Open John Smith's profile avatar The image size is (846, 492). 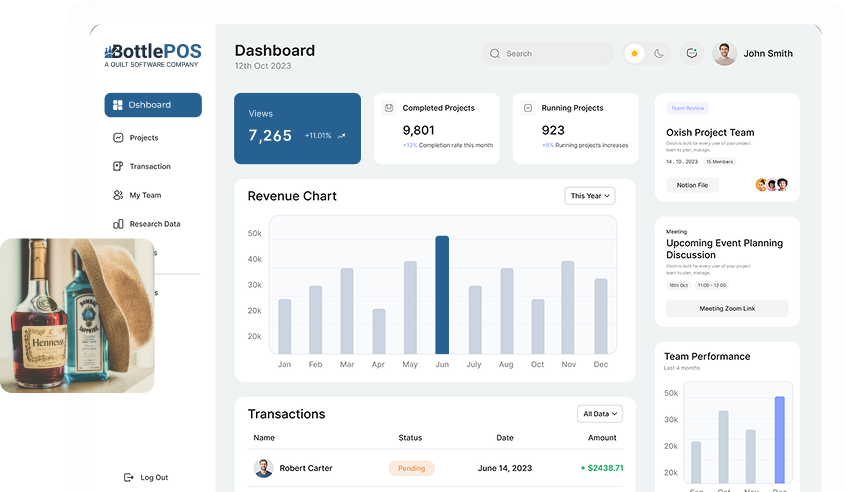point(724,54)
